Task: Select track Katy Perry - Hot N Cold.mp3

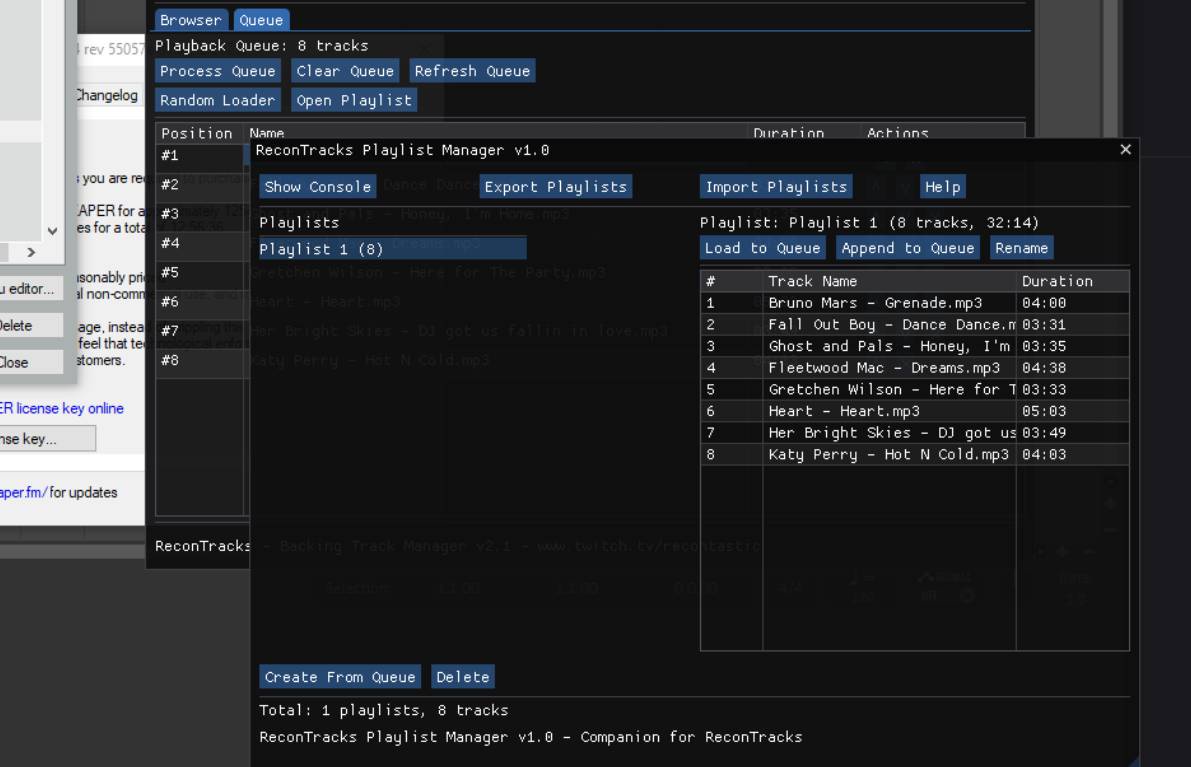Action: [x=915, y=454]
